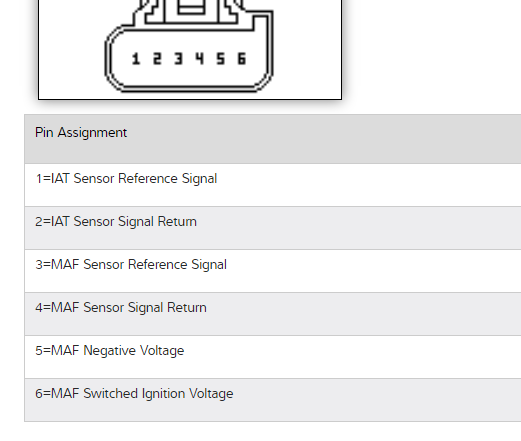Select pin 1 label in connector diagram
This screenshot has height=441, width=521.
[x=136, y=59]
